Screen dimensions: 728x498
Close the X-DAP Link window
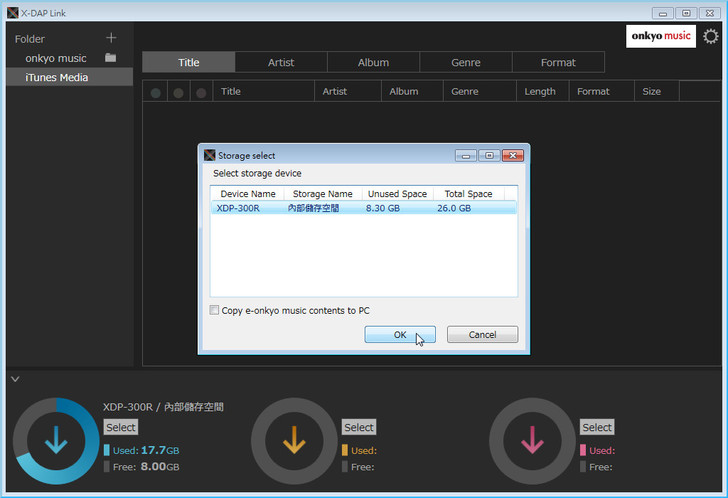pyautogui.click(x=709, y=13)
